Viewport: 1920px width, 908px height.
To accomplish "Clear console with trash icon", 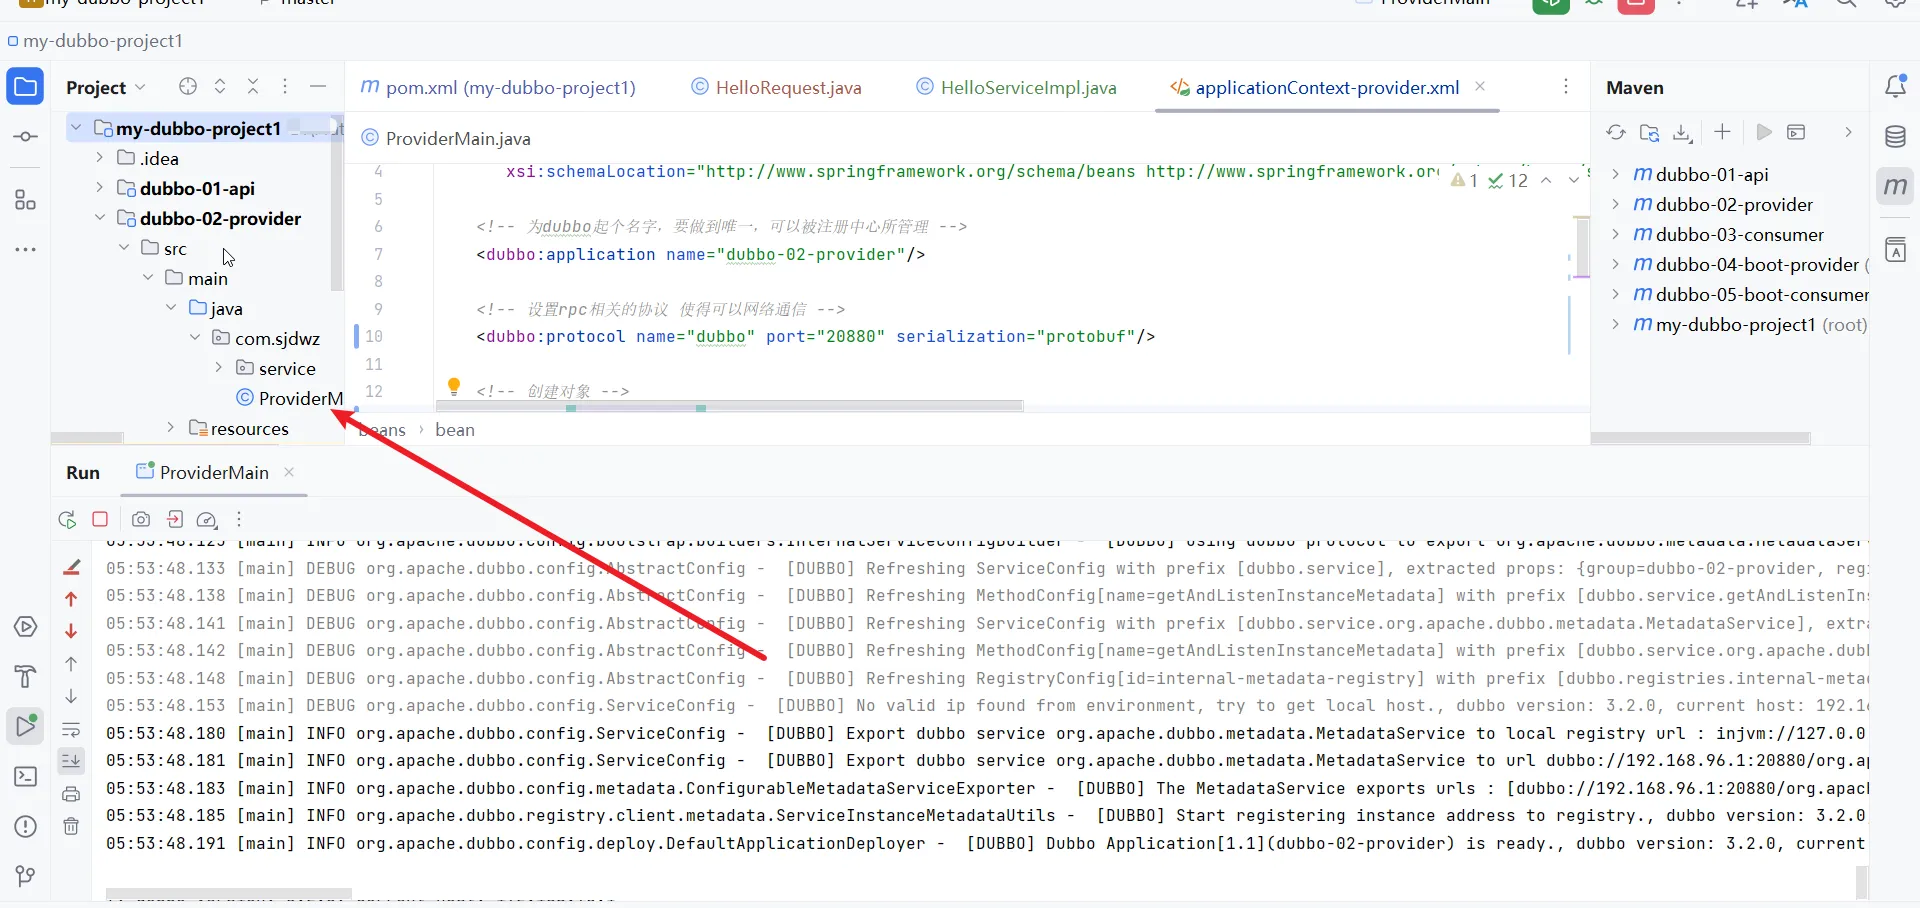I will coord(71,826).
